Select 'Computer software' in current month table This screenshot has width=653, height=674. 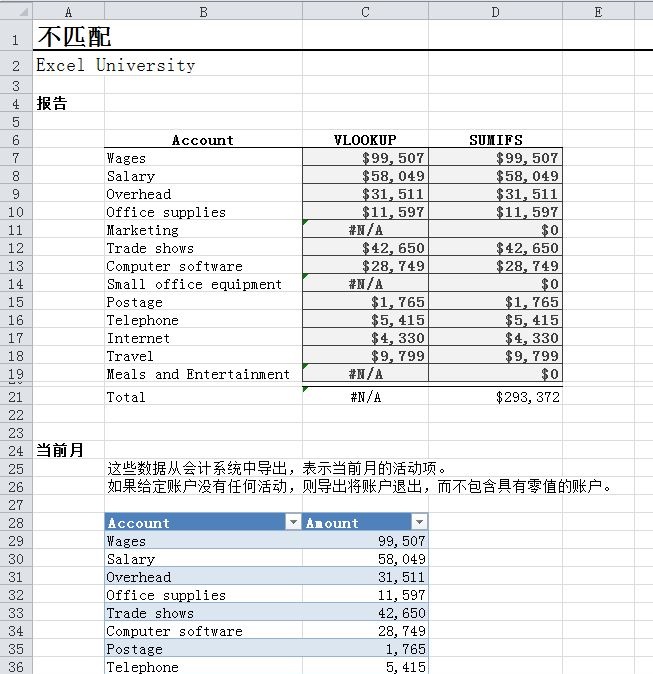pyautogui.click(x=203, y=631)
